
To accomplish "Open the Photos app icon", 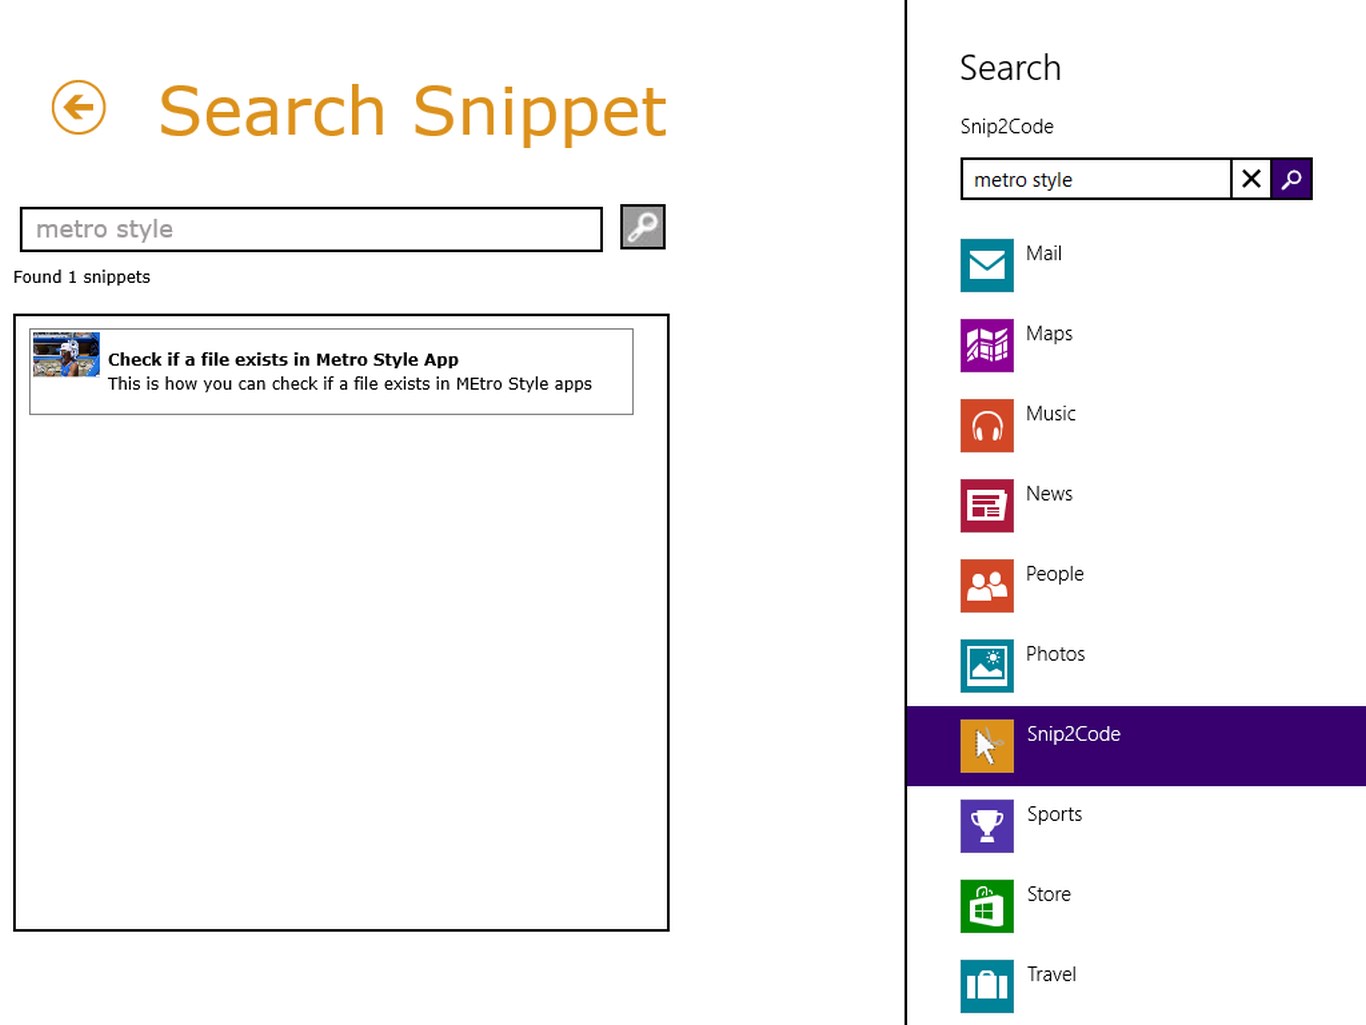I will coord(986,665).
